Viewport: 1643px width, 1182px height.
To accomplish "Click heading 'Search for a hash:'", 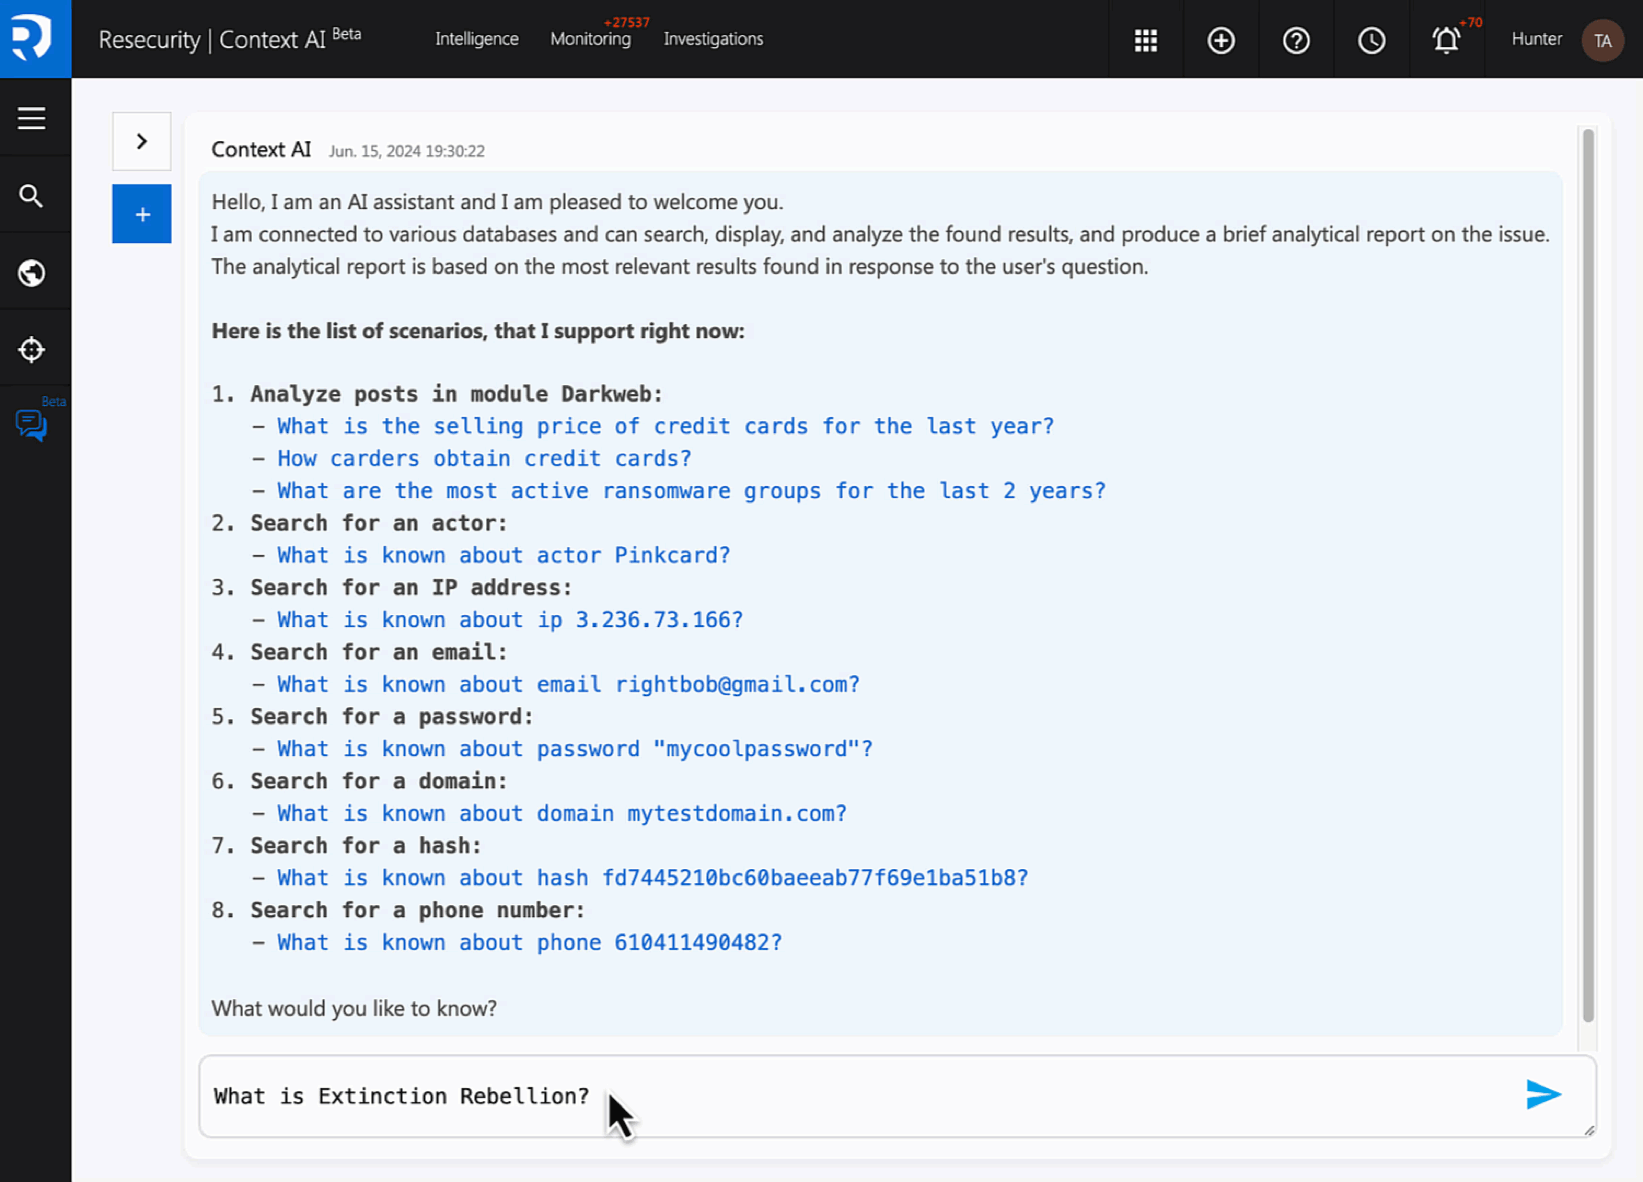I will click(366, 846).
